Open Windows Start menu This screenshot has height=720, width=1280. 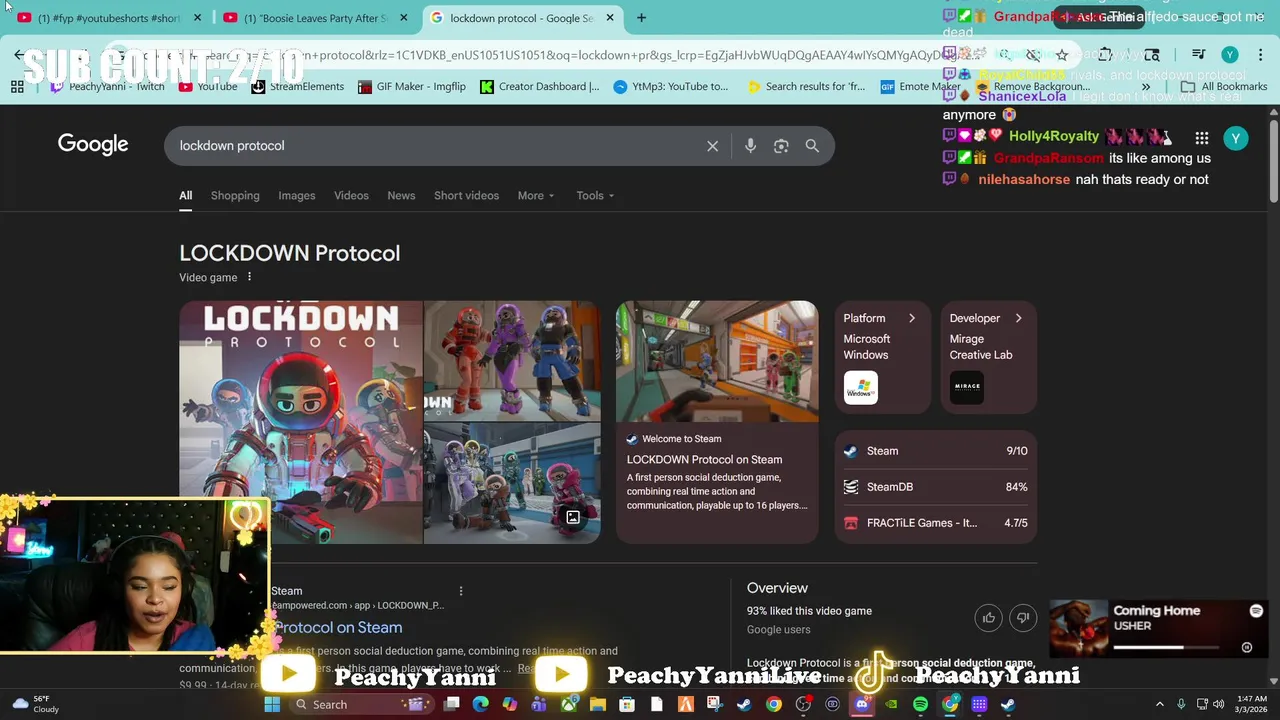click(x=271, y=704)
